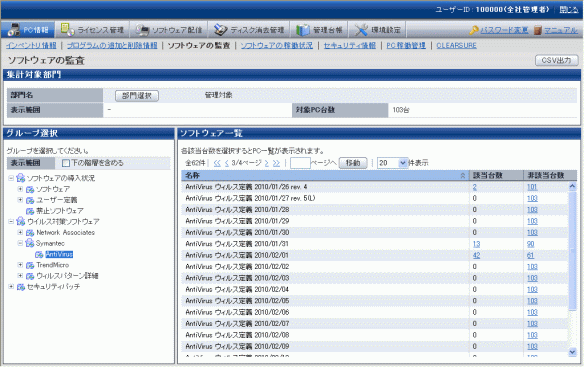
Task: Expand ウィルスパターン詳細 tree node
Action: pyautogui.click(x=20, y=275)
